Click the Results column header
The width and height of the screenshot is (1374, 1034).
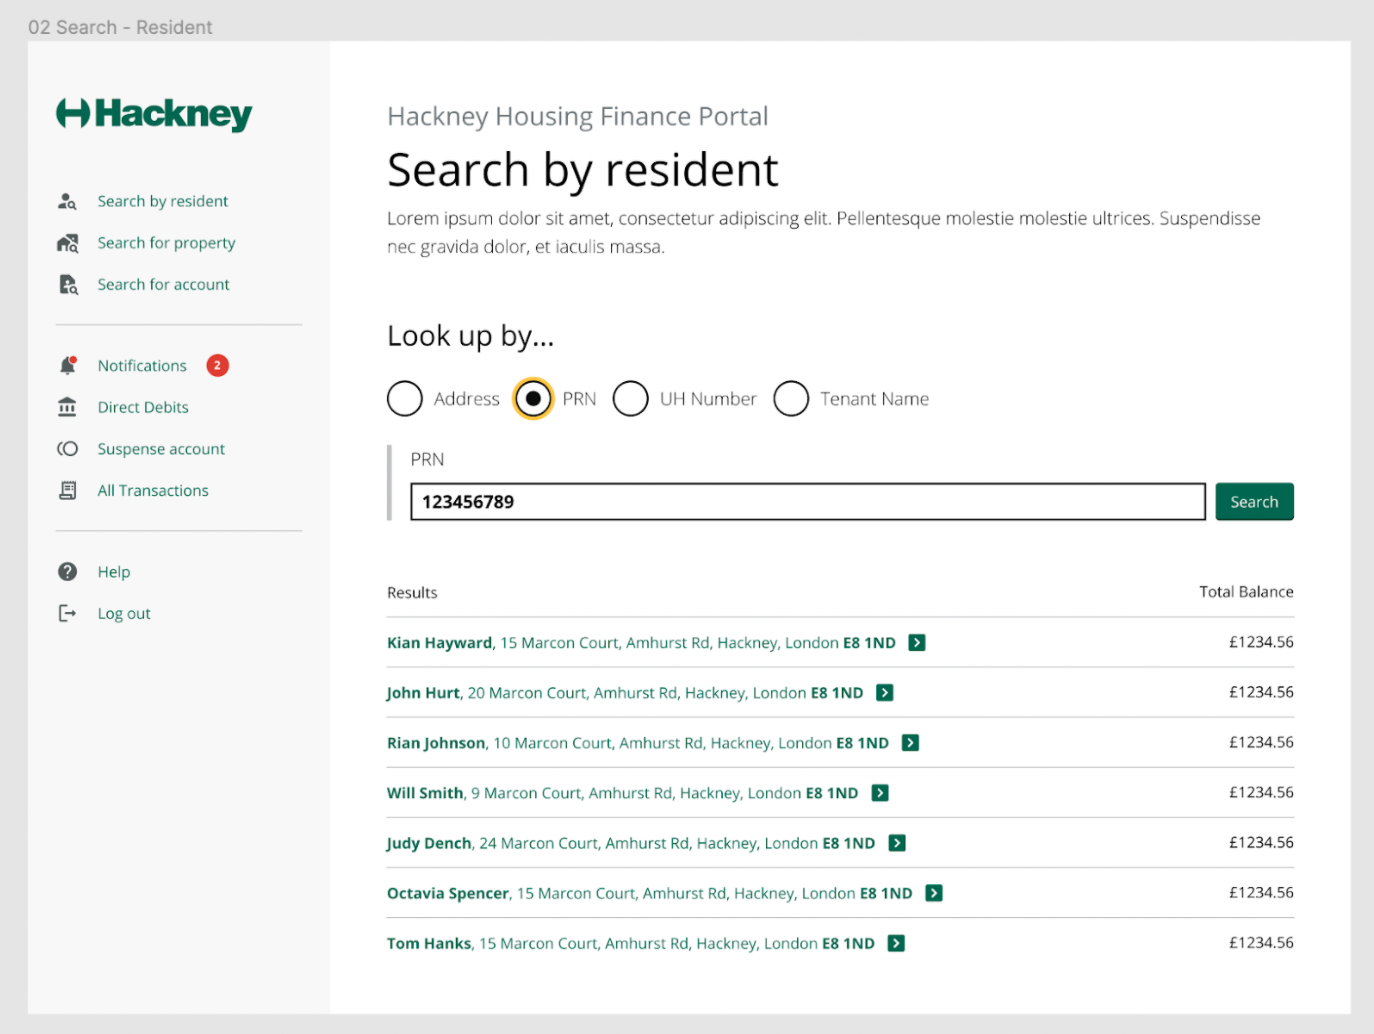[x=412, y=593]
